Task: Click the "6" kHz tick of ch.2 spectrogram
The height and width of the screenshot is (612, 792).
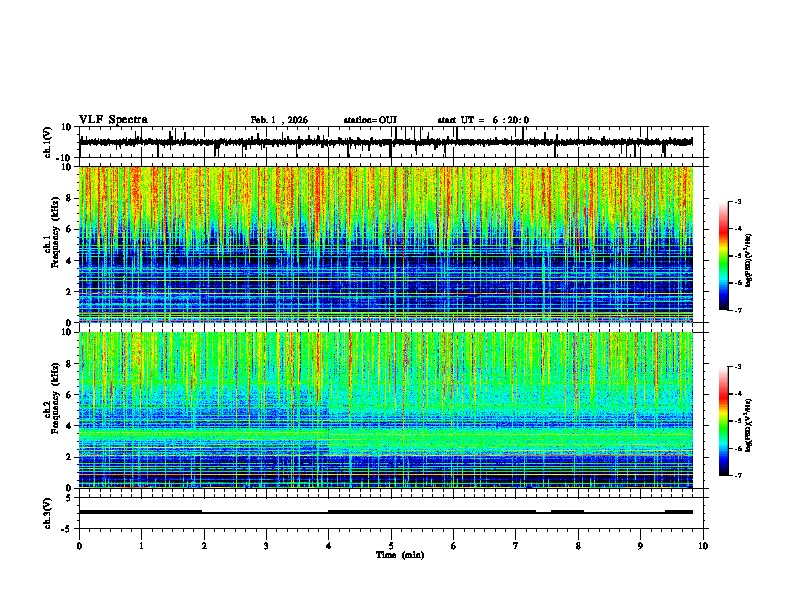Action: pos(70,395)
